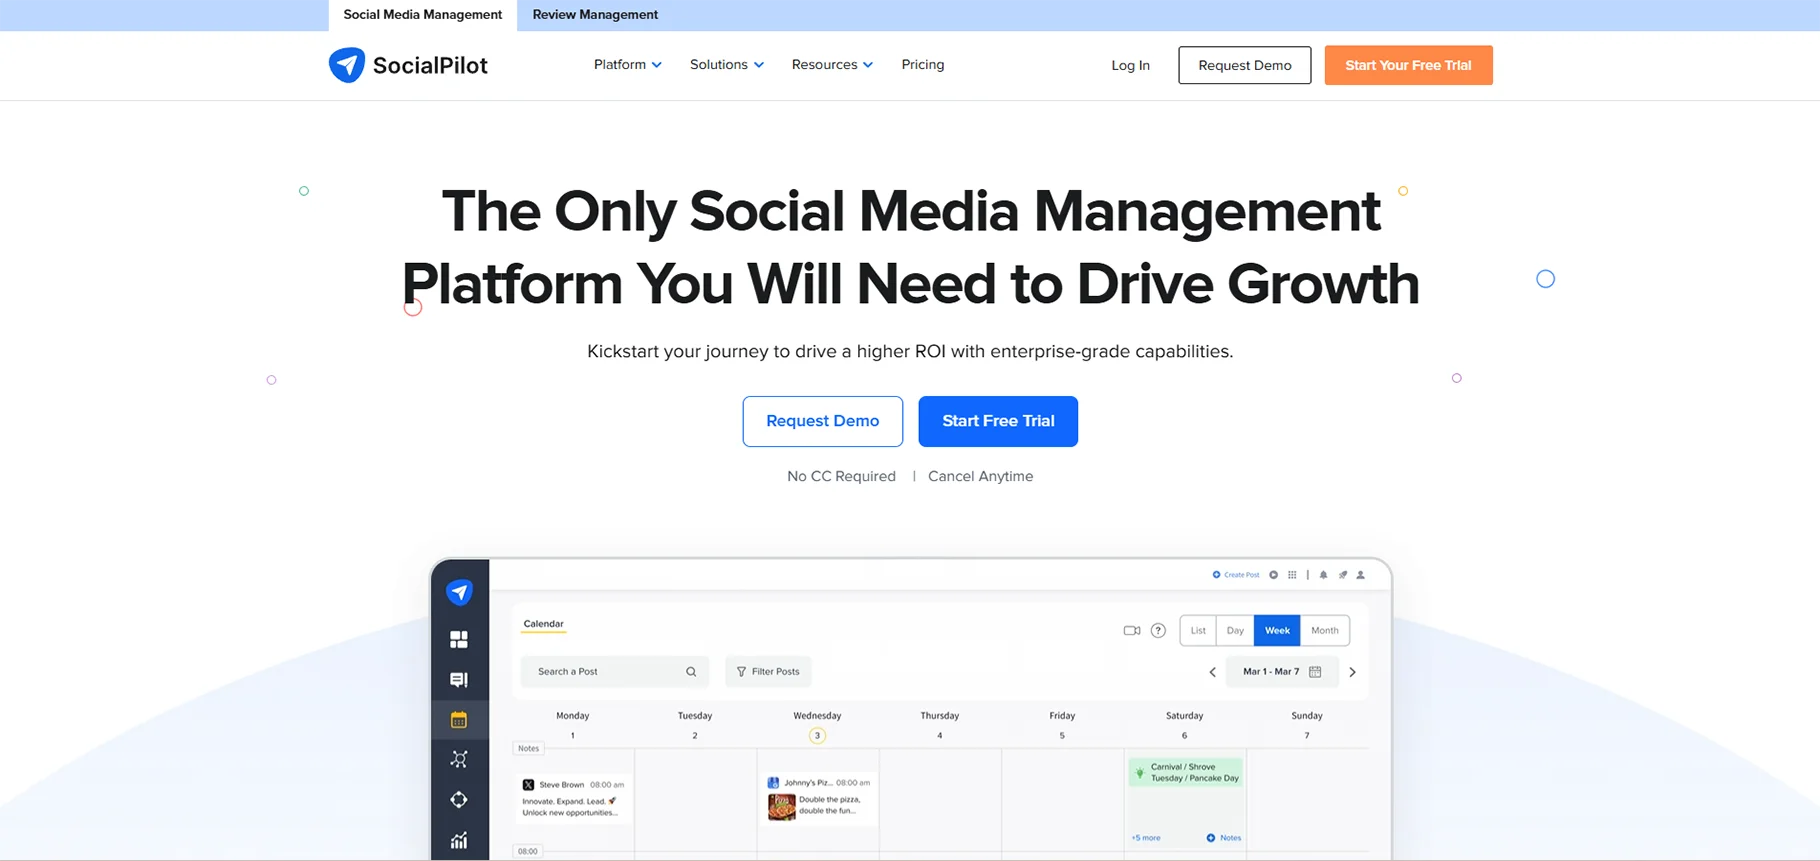Click the Notes link on Saturday
Image resolution: width=1820 pixels, height=861 pixels.
click(1224, 838)
